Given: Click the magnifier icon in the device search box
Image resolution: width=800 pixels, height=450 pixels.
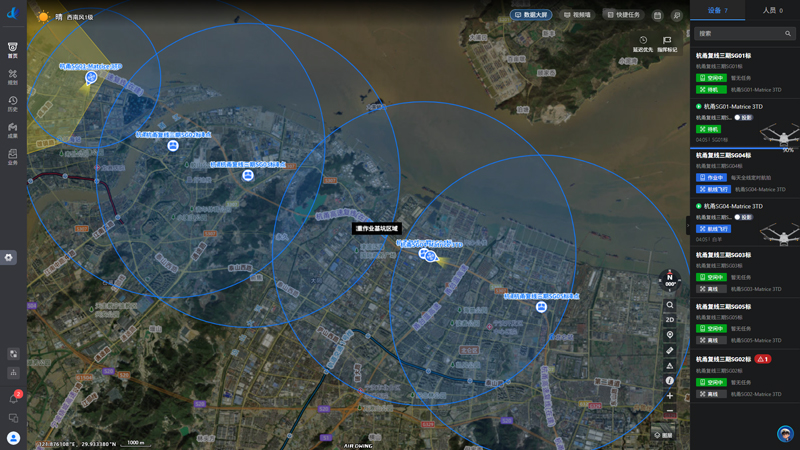Looking at the screenshot, I should point(788,34).
